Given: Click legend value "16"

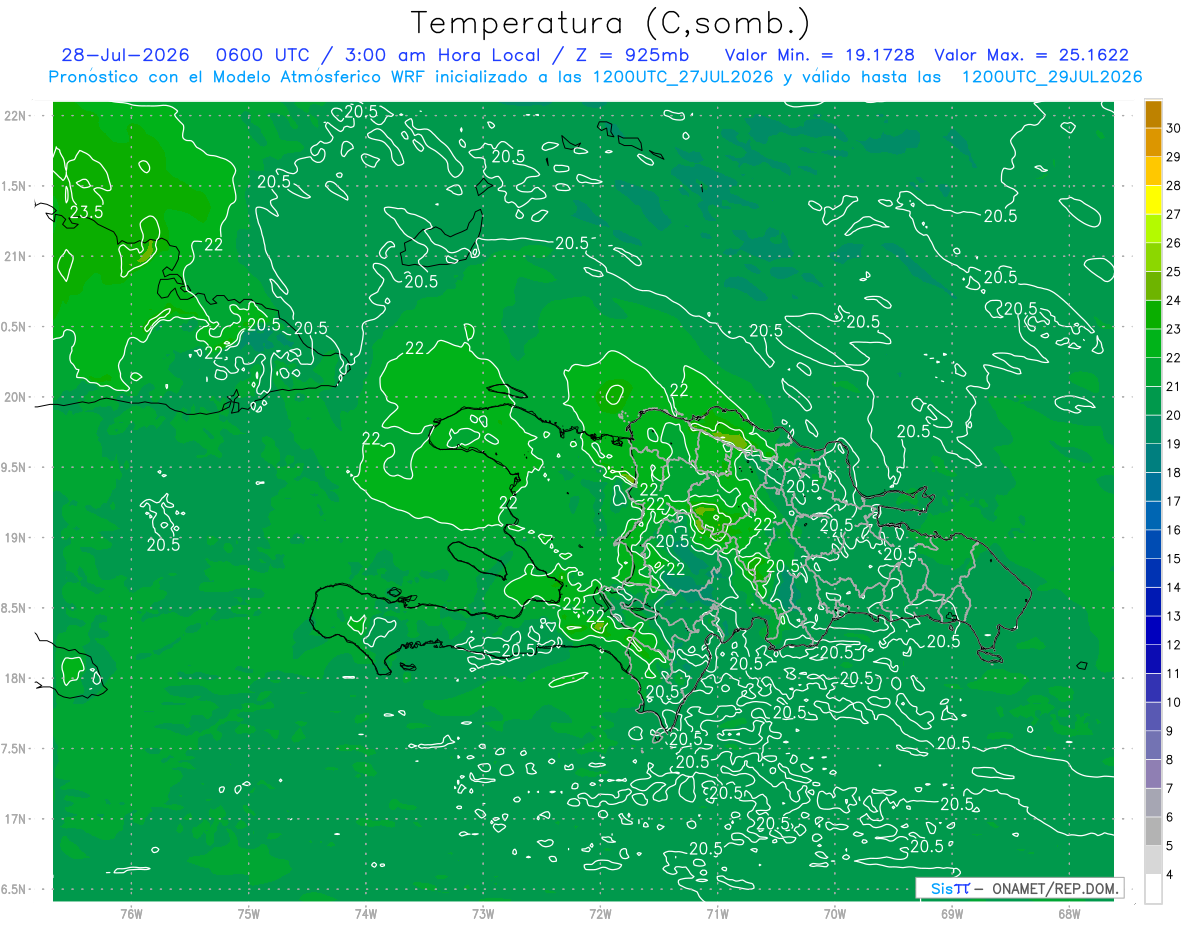Looking at the screenshot, I should (1174, 530).
